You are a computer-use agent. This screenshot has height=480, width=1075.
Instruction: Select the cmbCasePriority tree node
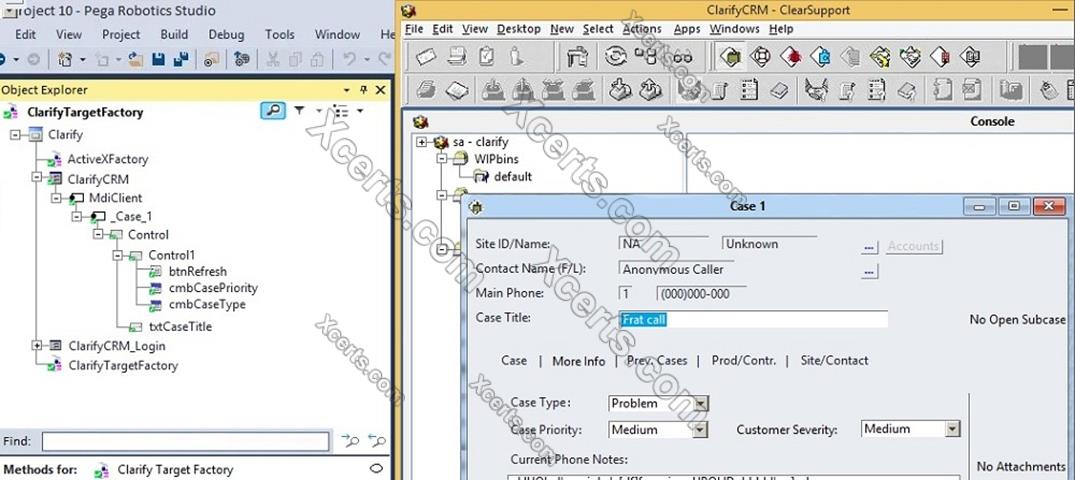pyautogui.click(x=213, y=288)
